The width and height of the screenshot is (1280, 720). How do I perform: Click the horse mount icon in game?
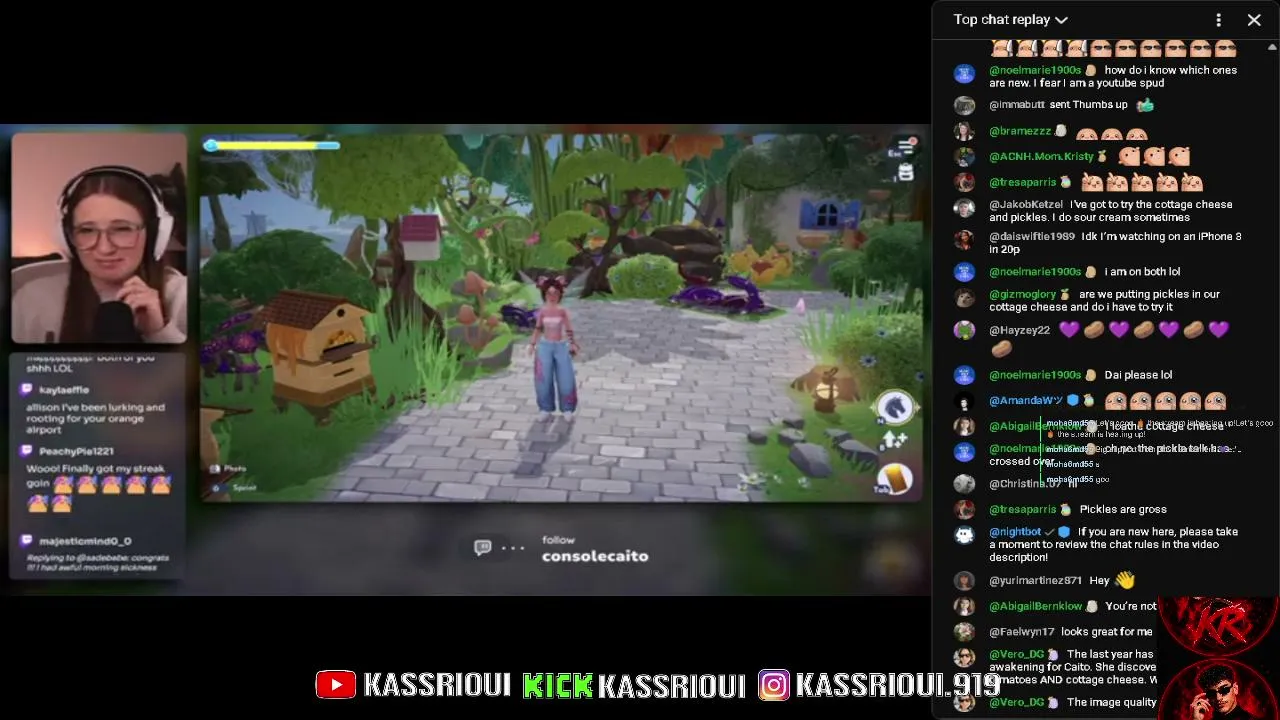point(894,407)
